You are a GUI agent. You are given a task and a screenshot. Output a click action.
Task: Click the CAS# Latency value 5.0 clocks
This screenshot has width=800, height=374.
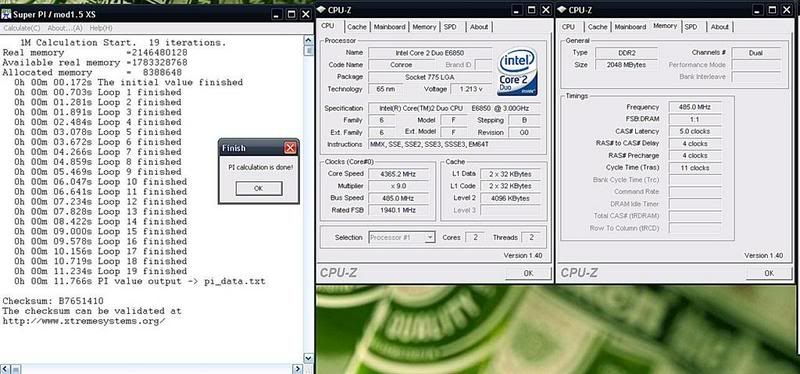[695, 132]
